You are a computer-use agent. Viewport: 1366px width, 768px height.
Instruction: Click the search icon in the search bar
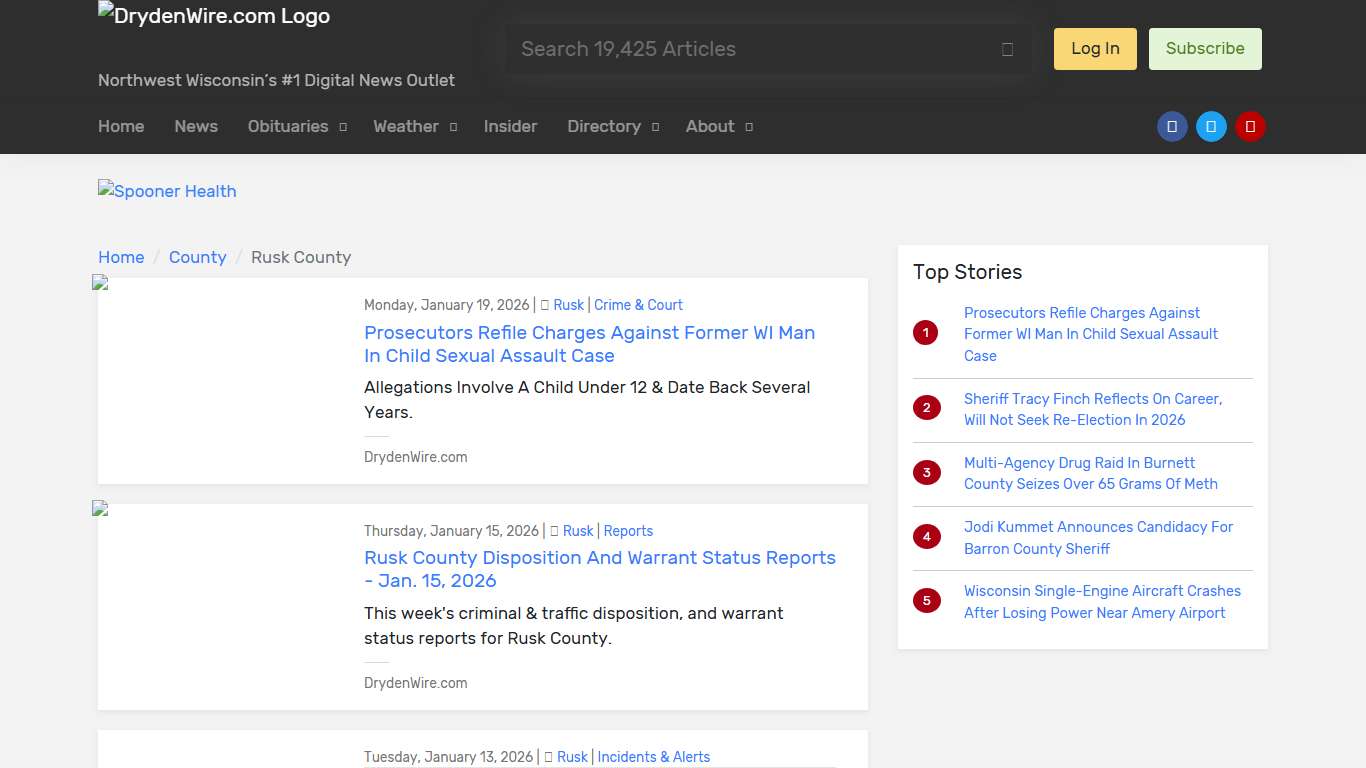(1007, 50)
